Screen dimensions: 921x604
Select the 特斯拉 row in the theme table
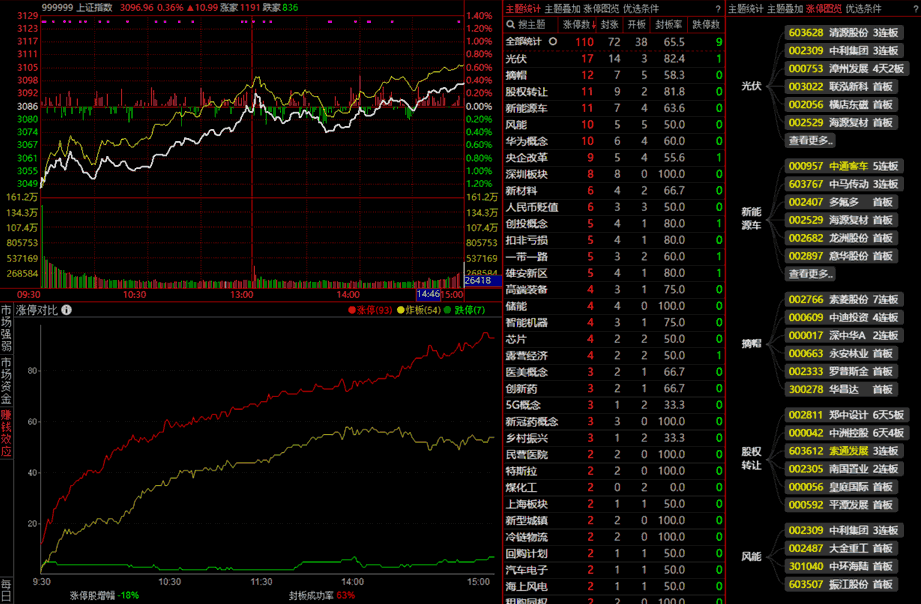pyautogui.click(x=614, y=471)
